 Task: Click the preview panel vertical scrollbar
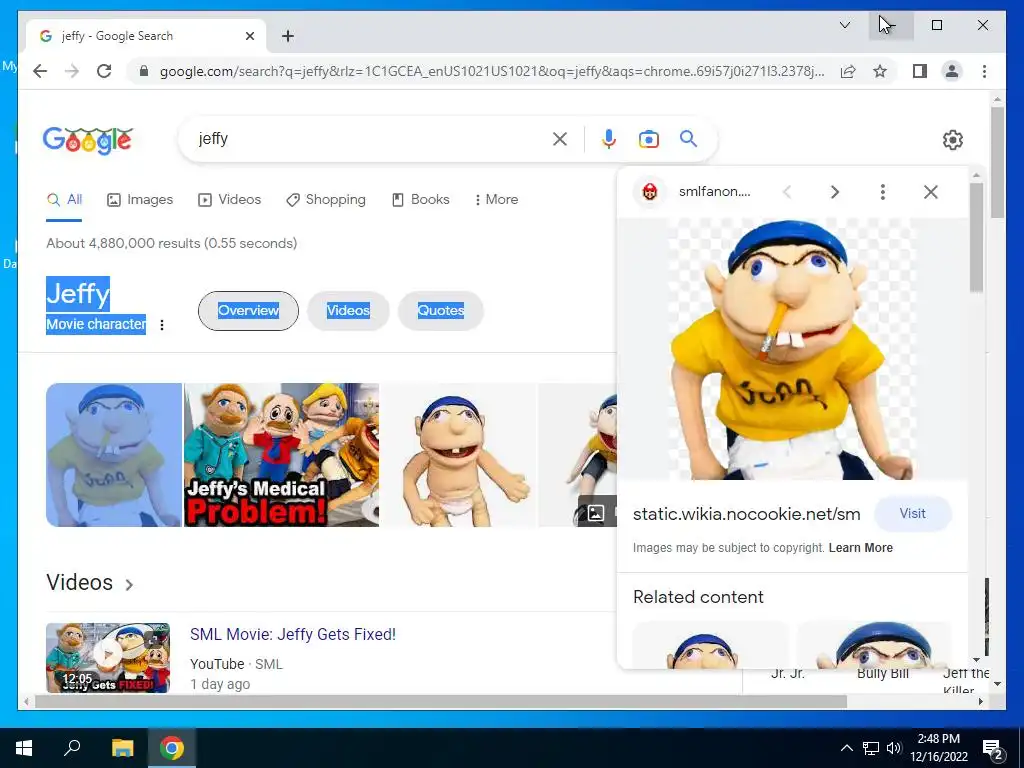pyautogui.click(x=976, y=237)
